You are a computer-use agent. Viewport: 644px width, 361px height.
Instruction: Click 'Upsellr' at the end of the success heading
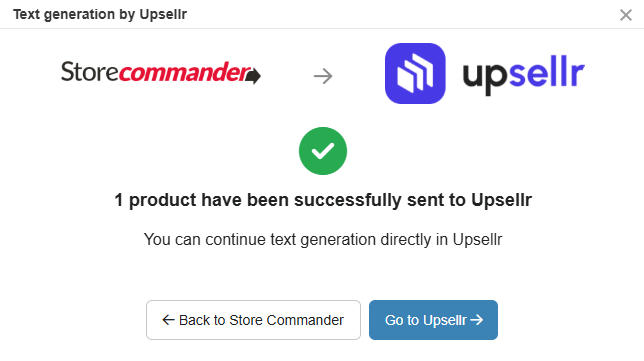point(501,200)
